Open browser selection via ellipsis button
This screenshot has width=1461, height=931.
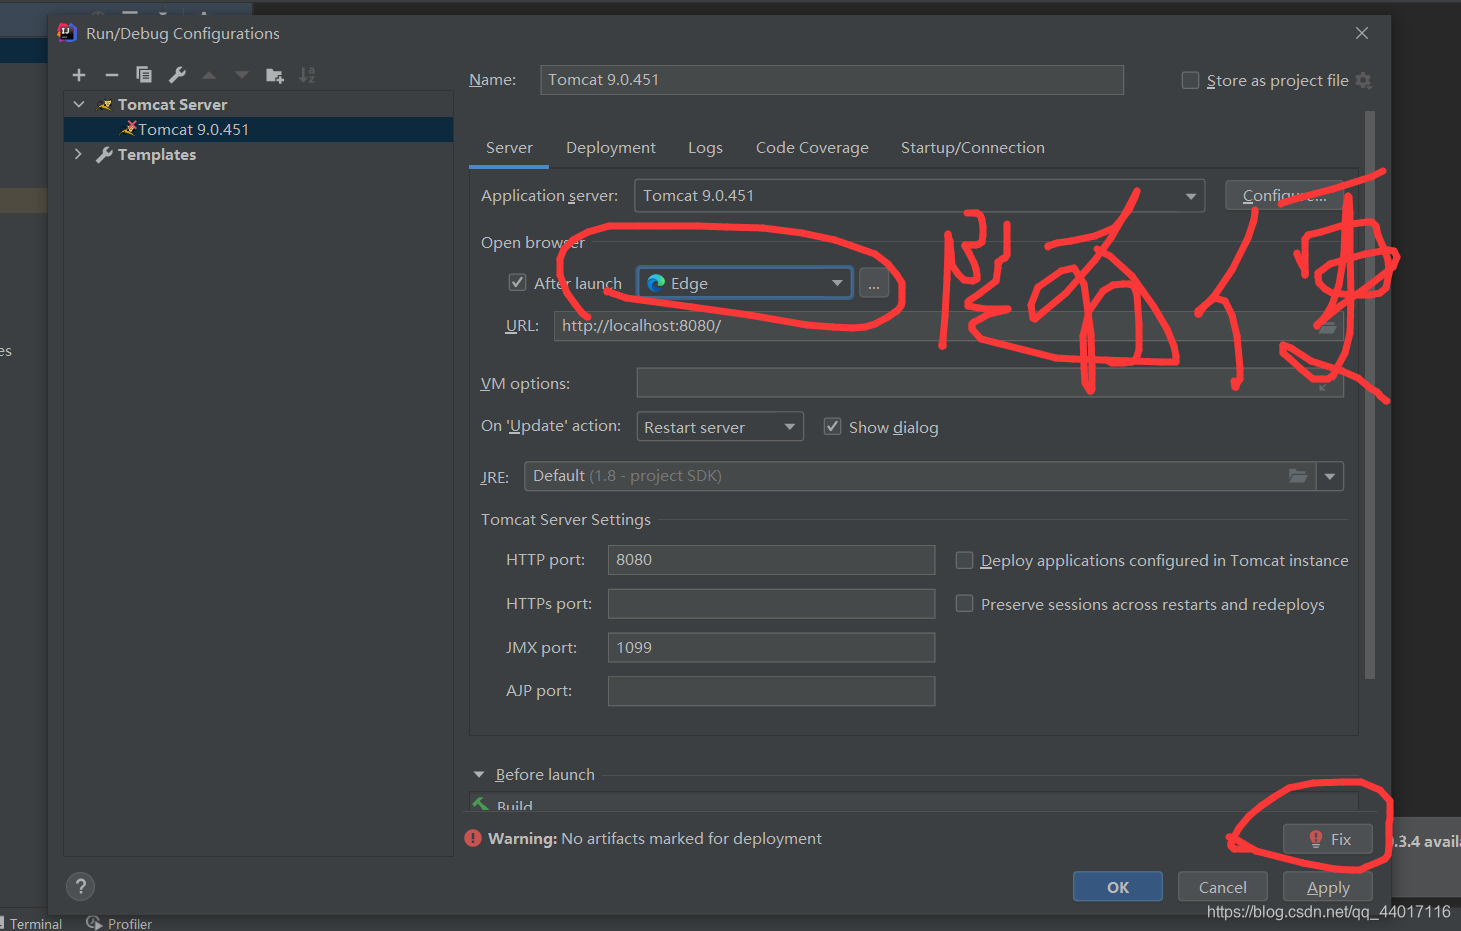point(874,284)
